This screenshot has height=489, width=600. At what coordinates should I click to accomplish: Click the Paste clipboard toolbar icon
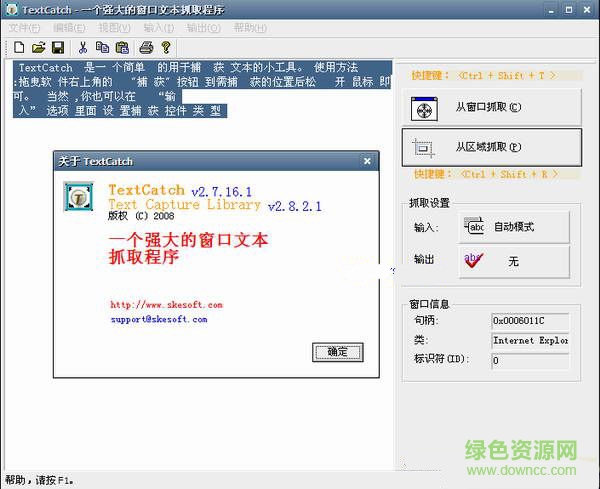121,47
